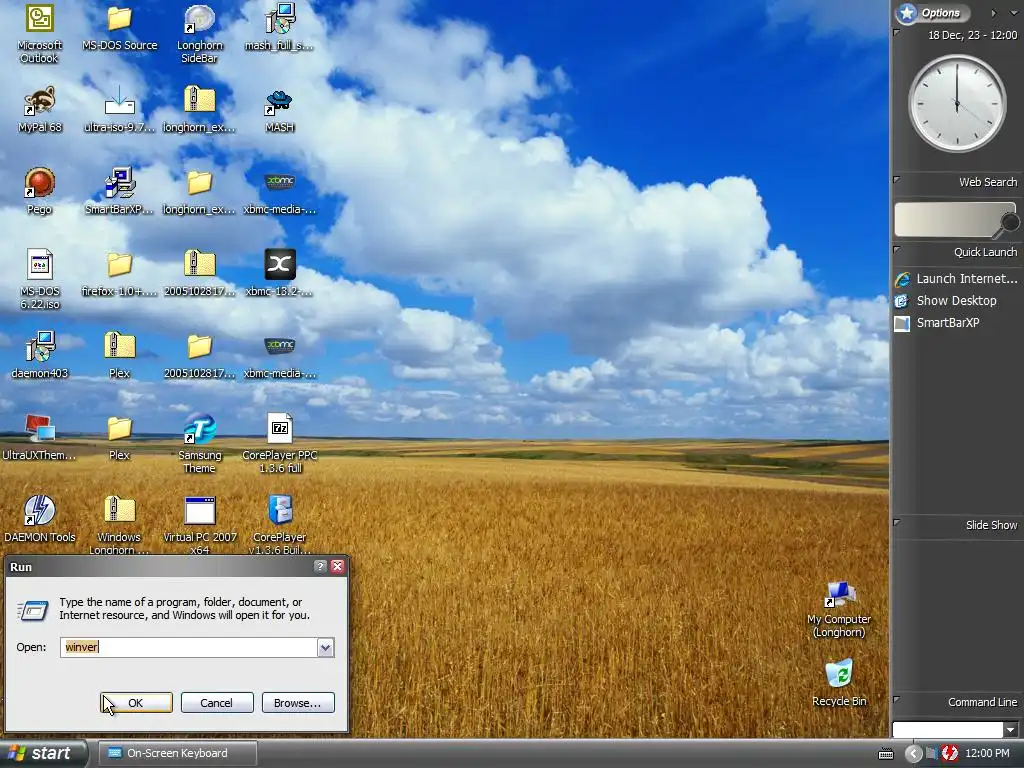The height and width of the screenshot is (768, 1024).
Task: Collapse the Quick Launch panel corner toggle
Action: (x=897, y=249)
